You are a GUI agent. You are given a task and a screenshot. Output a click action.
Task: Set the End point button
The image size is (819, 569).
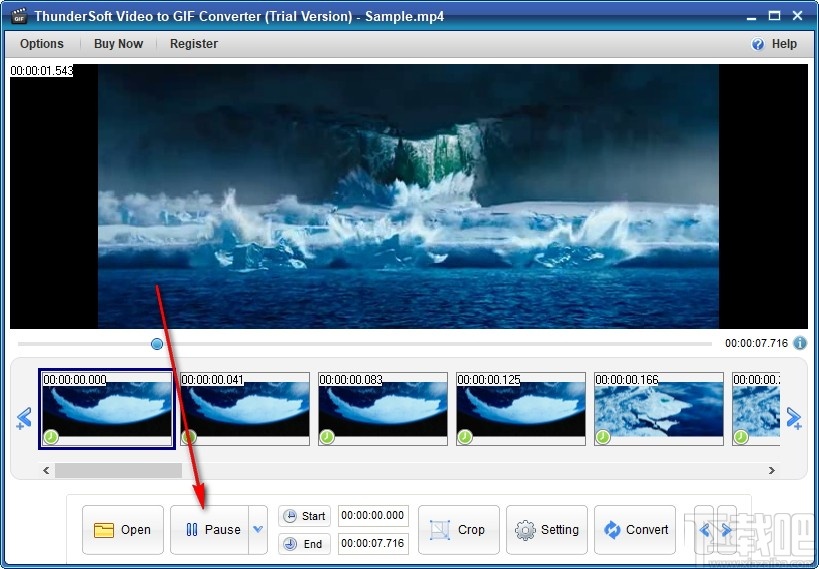pyautogui.click(x=305, y=544)
